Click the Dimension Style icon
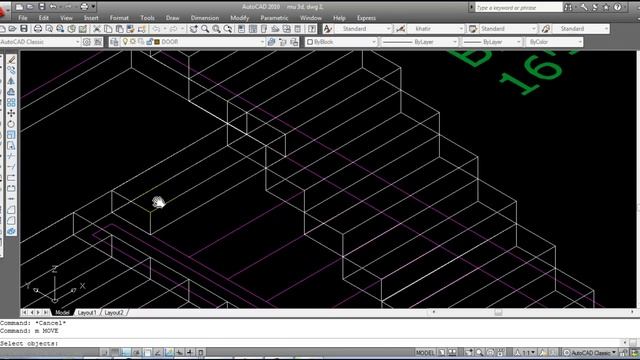Viewport: 640px width, 360px height. coord(400,29)
